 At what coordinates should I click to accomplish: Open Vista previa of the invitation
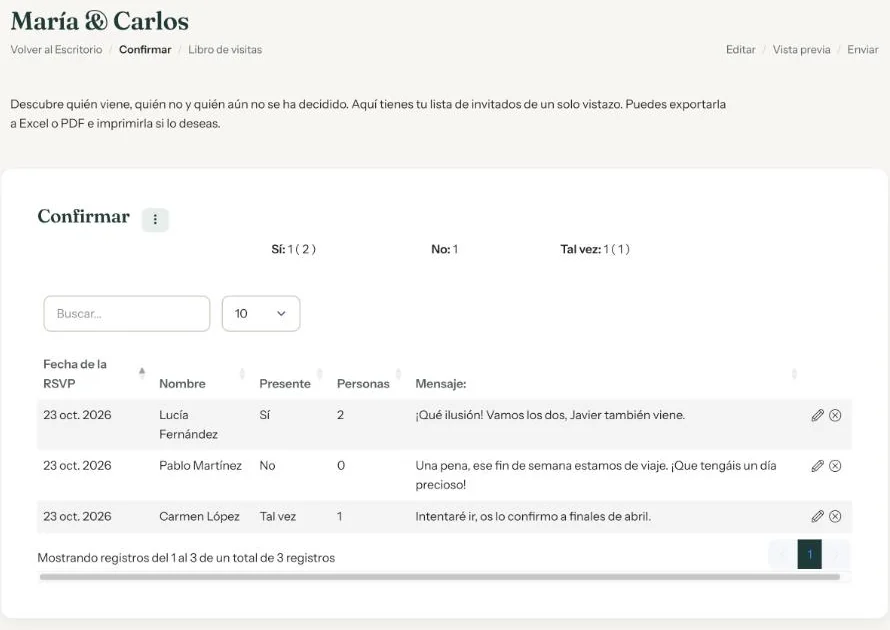point(801,49)
